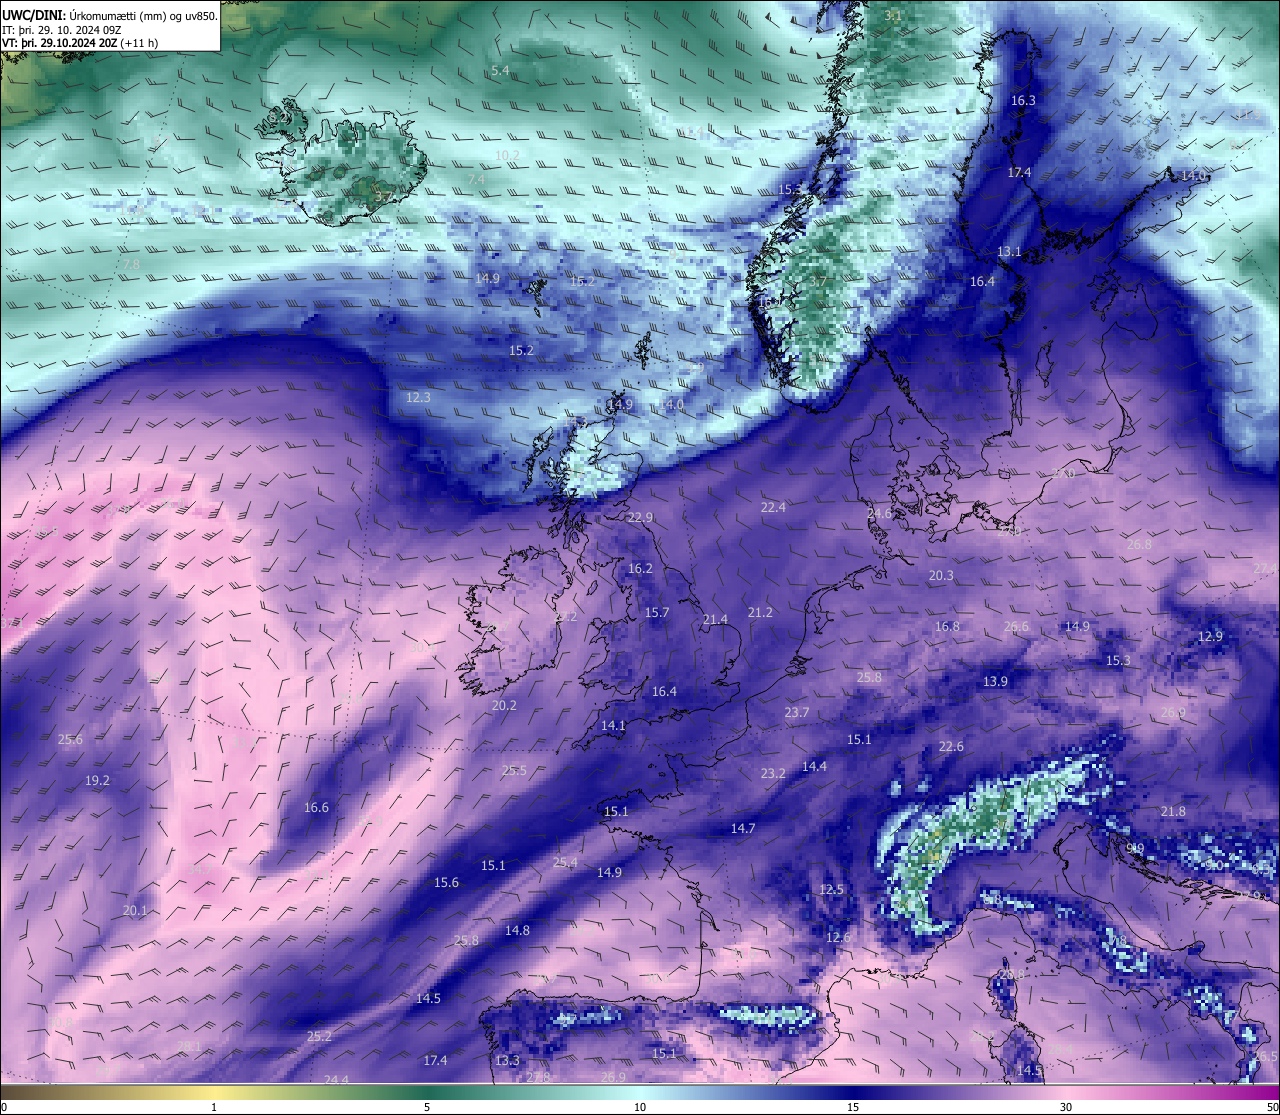Click the 25.5 value southwest of Britain
The image size is (1280, 1115).
[514, 771]
